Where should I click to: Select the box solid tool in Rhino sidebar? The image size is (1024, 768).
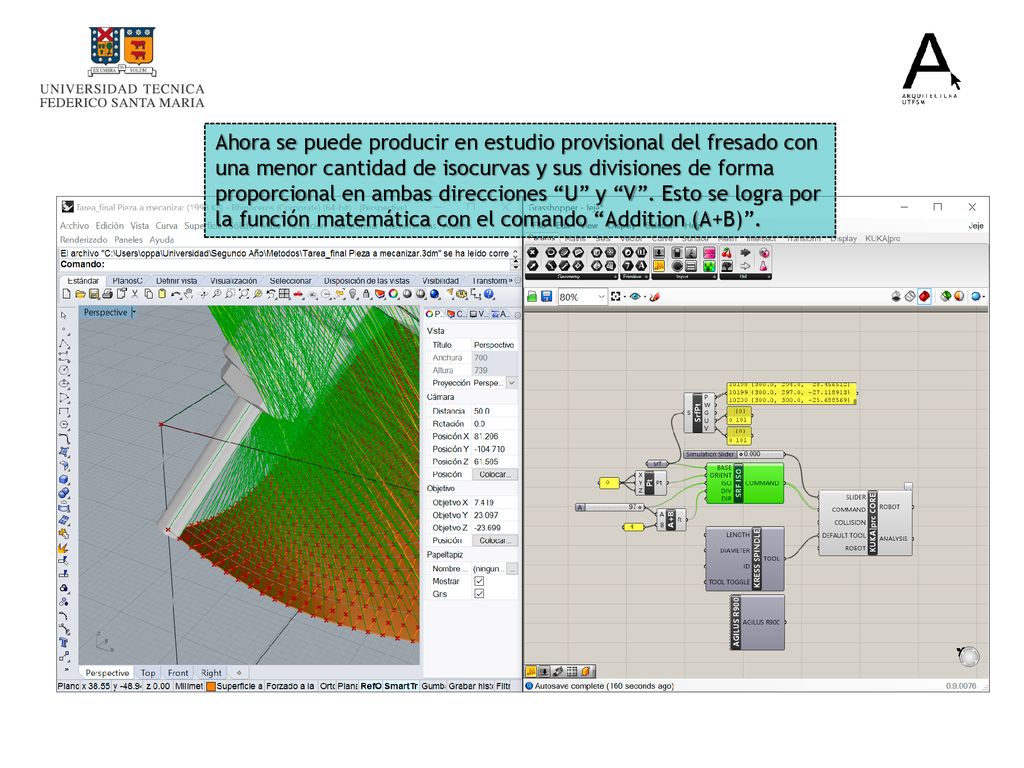[x=64, y=479]
